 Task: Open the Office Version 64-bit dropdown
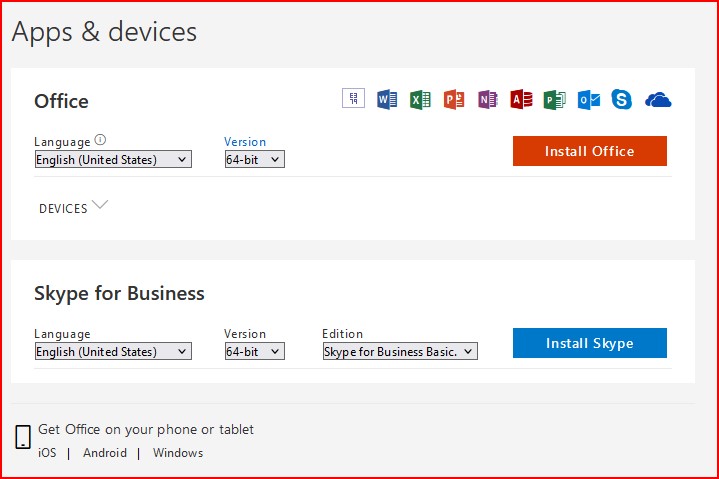(x=254, y=159)
